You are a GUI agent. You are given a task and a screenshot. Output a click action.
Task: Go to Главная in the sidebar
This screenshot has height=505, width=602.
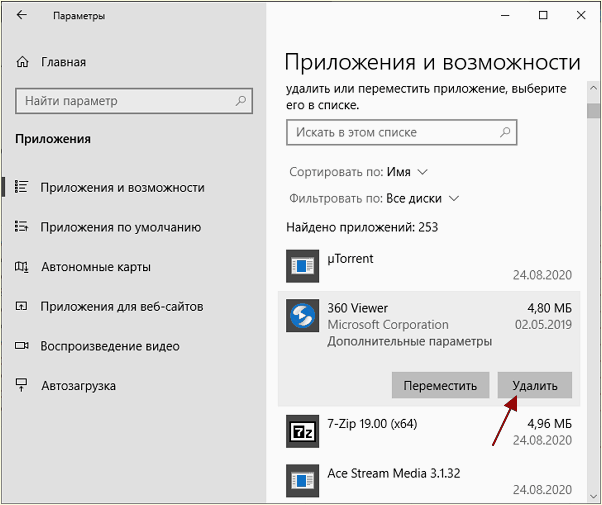63,62
